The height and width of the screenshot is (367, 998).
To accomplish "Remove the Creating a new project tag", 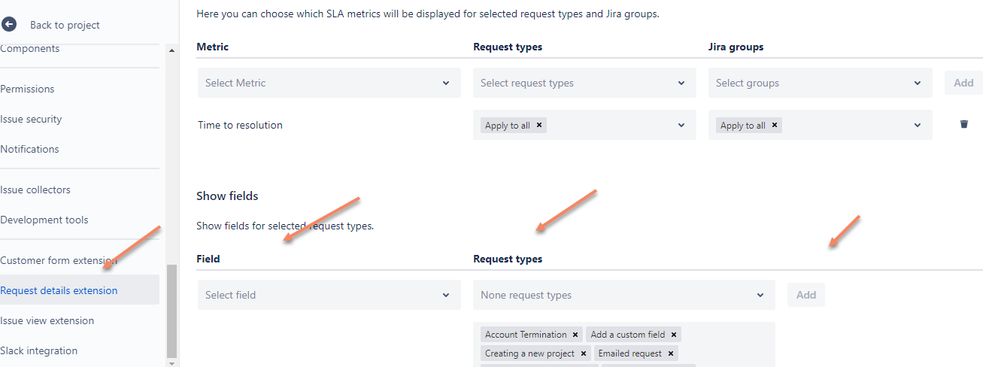I will [x=583, y=354].
